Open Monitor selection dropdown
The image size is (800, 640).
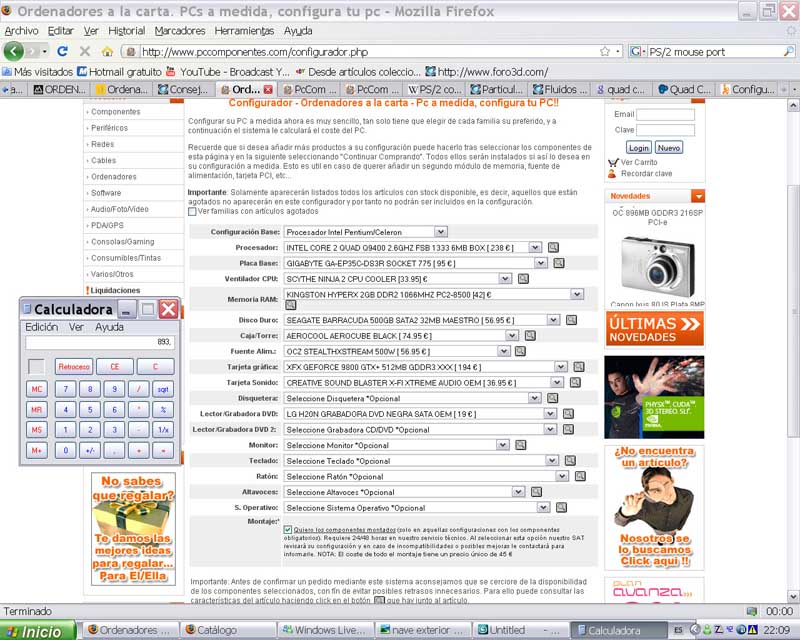tap(503, 445)
